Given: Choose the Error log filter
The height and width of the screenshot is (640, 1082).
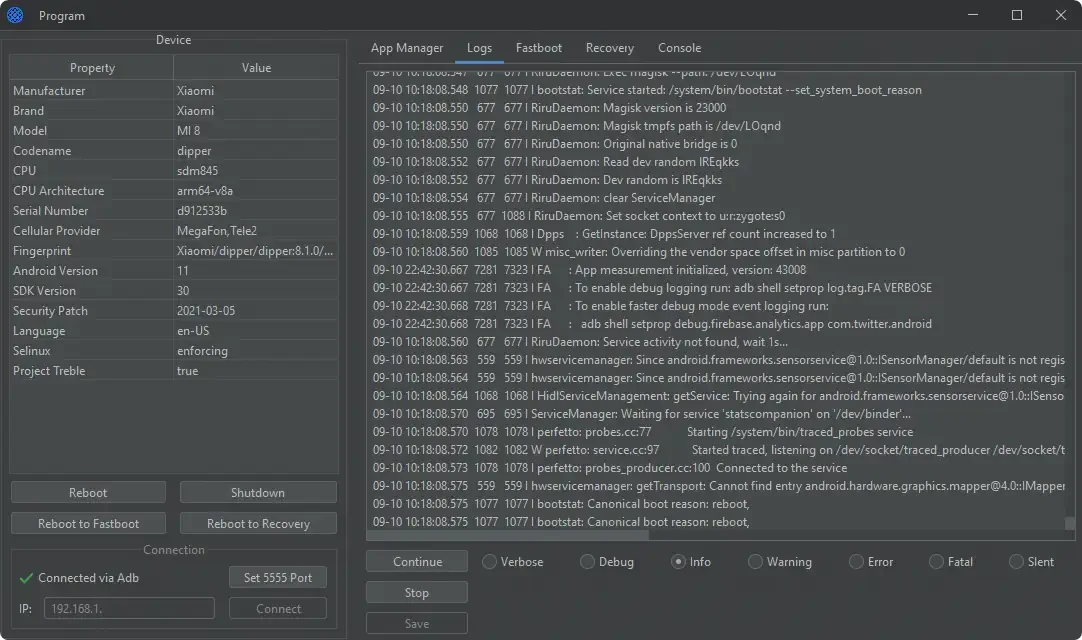Looking at the screenshot, I should (856, 562).
